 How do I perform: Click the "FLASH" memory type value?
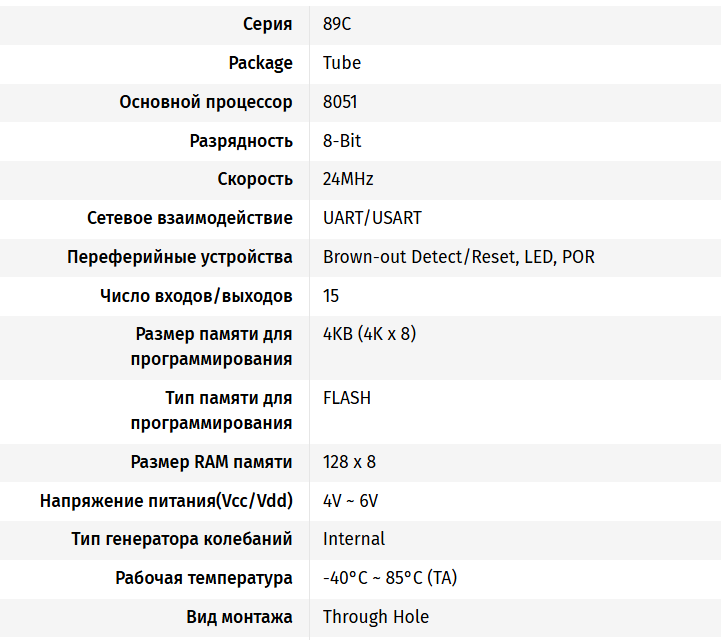[347, 398]
